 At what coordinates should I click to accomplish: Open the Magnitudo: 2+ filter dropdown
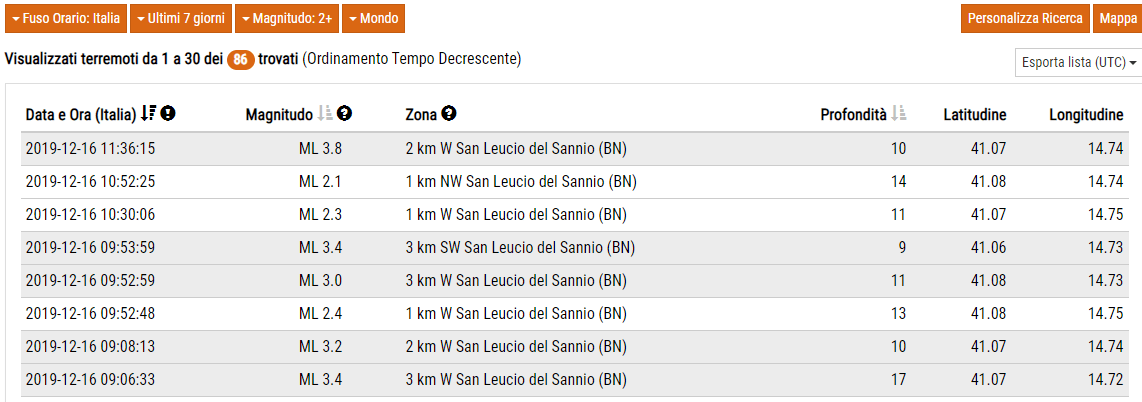287,18
